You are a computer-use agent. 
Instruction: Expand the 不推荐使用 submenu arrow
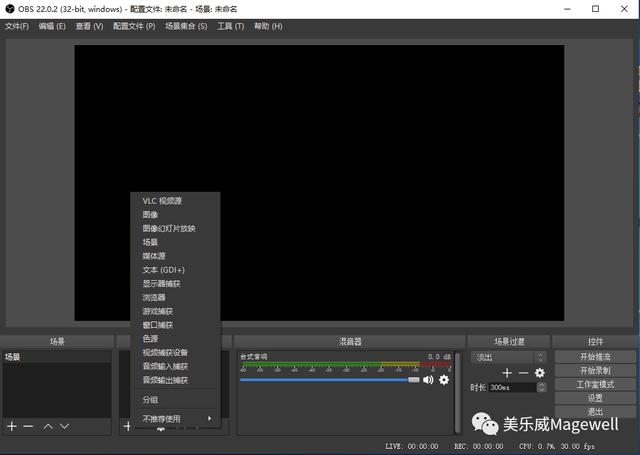pos(209,418)
